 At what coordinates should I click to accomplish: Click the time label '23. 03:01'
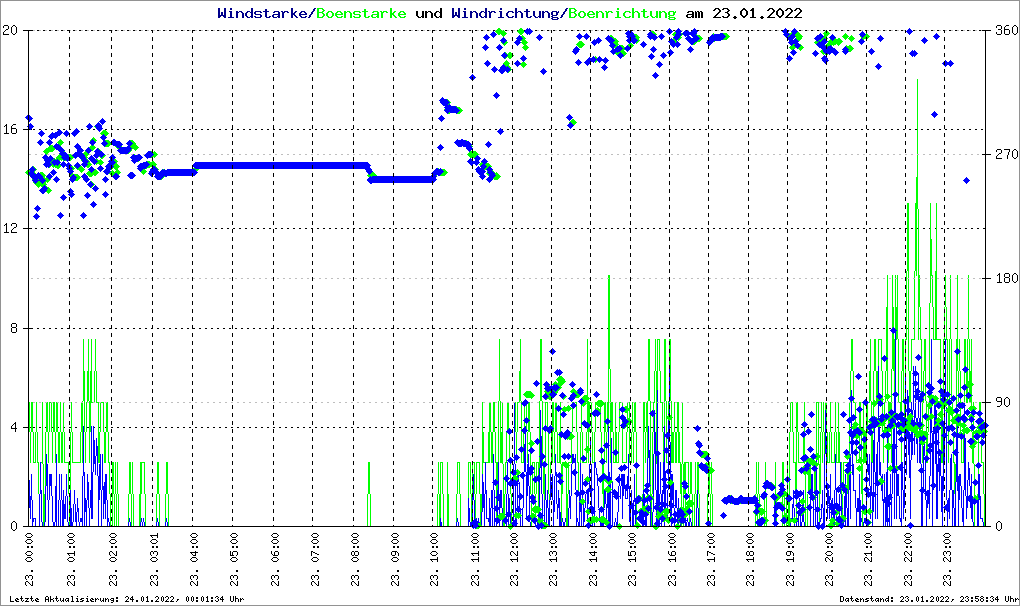[x=154, y=559]
